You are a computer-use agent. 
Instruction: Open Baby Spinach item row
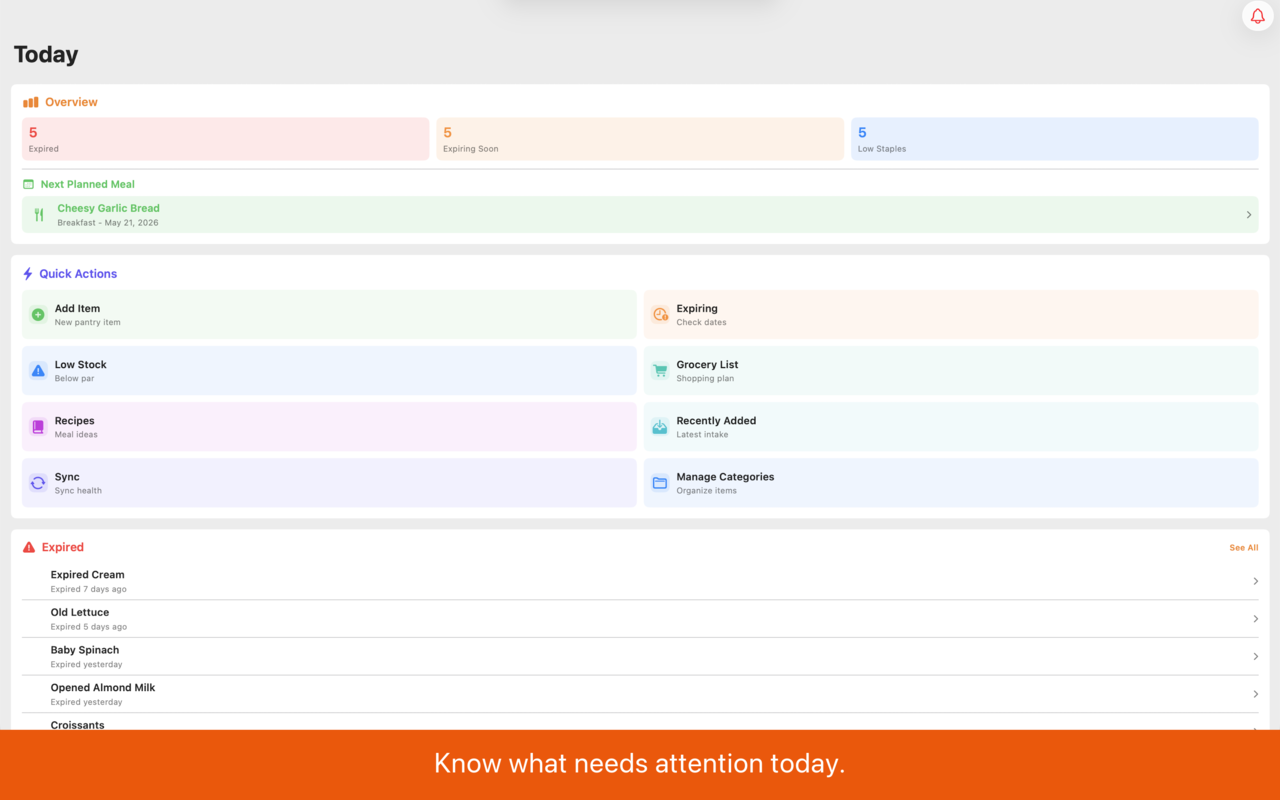click(x=640, y=657)
